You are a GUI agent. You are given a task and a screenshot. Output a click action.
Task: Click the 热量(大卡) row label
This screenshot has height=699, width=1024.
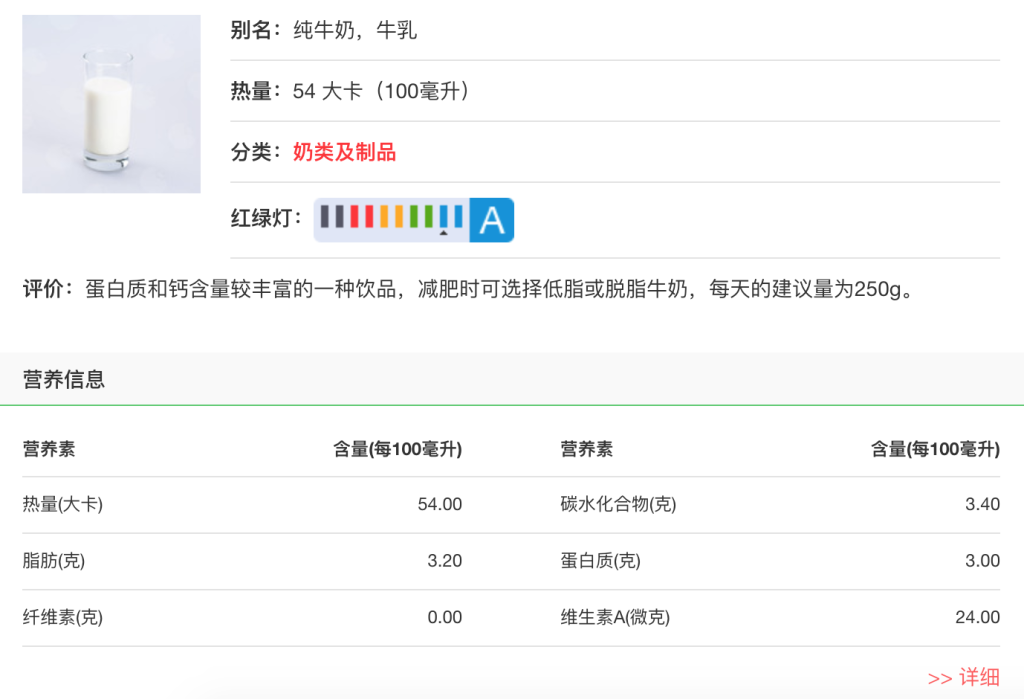pos(63,504)
